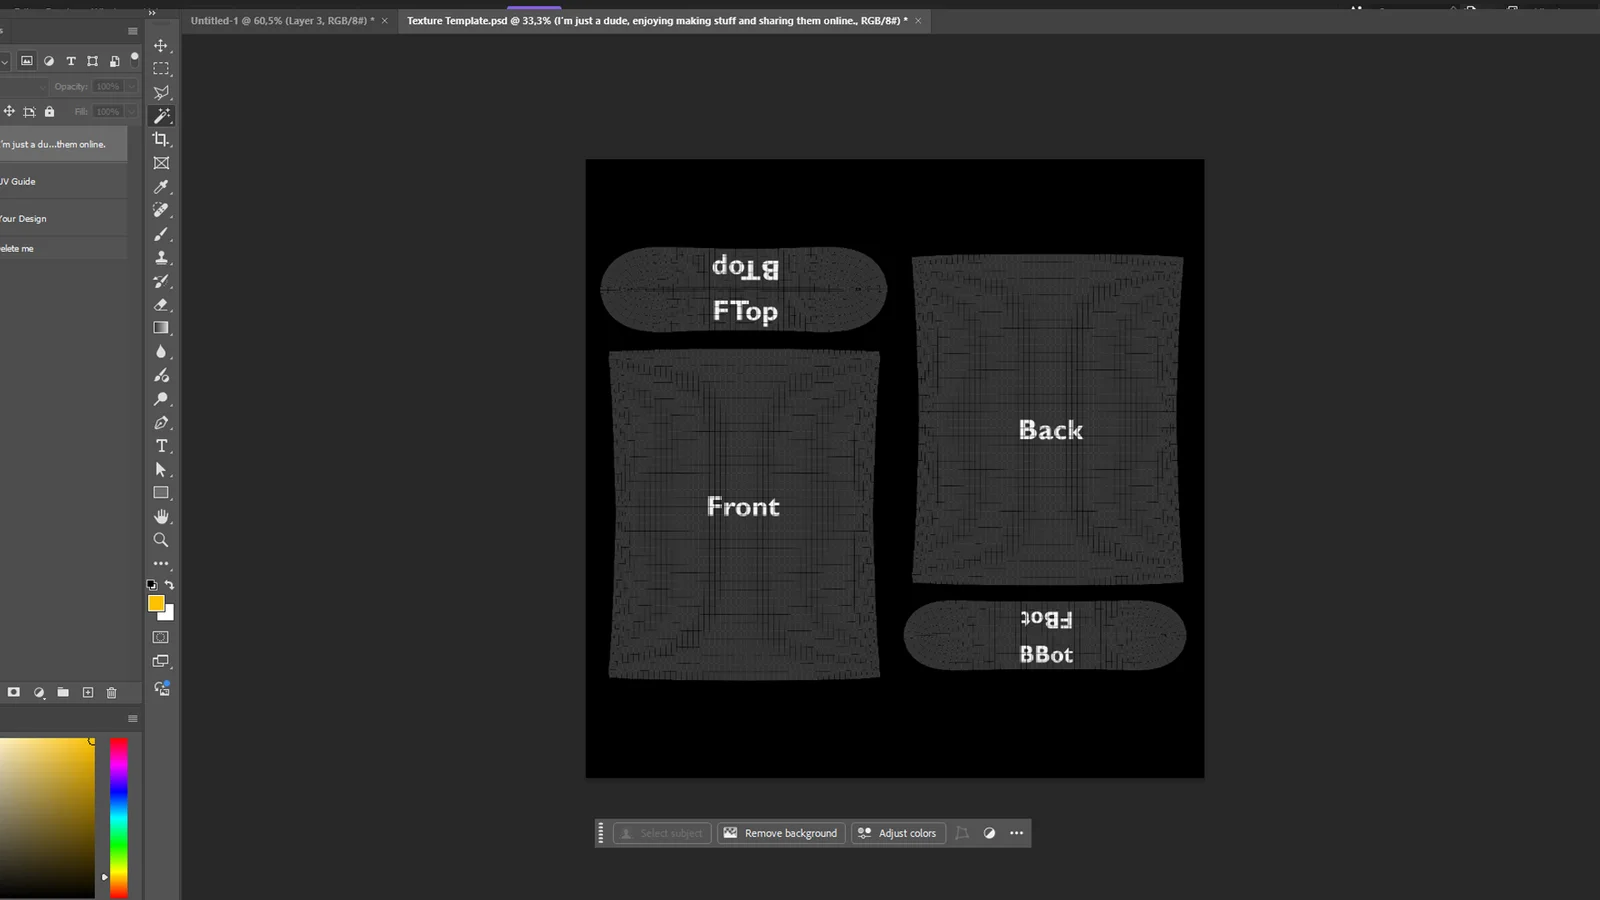Viewport: 1600px width, 900px height.
Task: Select the Eyedropper tool
Action: point(161,187)
